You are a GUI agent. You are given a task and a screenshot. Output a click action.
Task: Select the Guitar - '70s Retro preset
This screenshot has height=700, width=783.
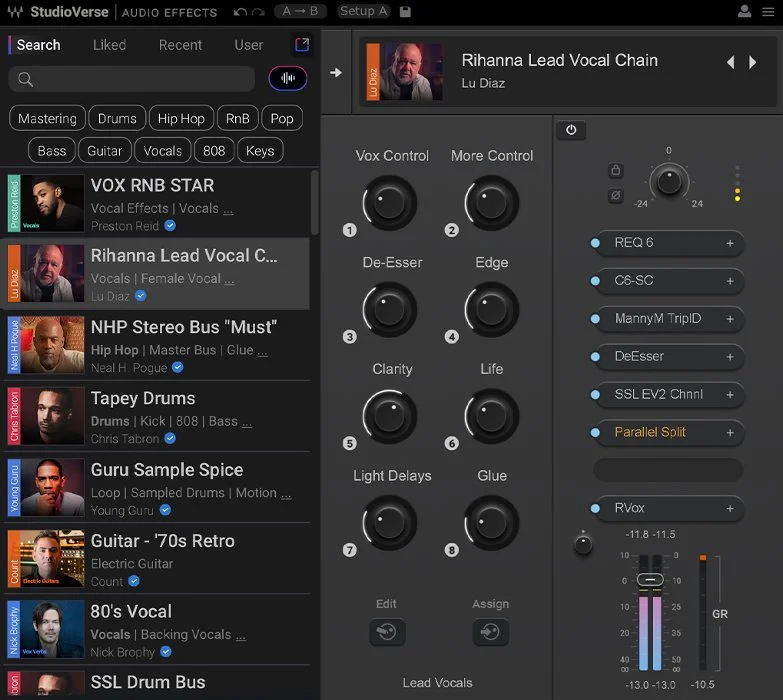(x=156, y=559)
